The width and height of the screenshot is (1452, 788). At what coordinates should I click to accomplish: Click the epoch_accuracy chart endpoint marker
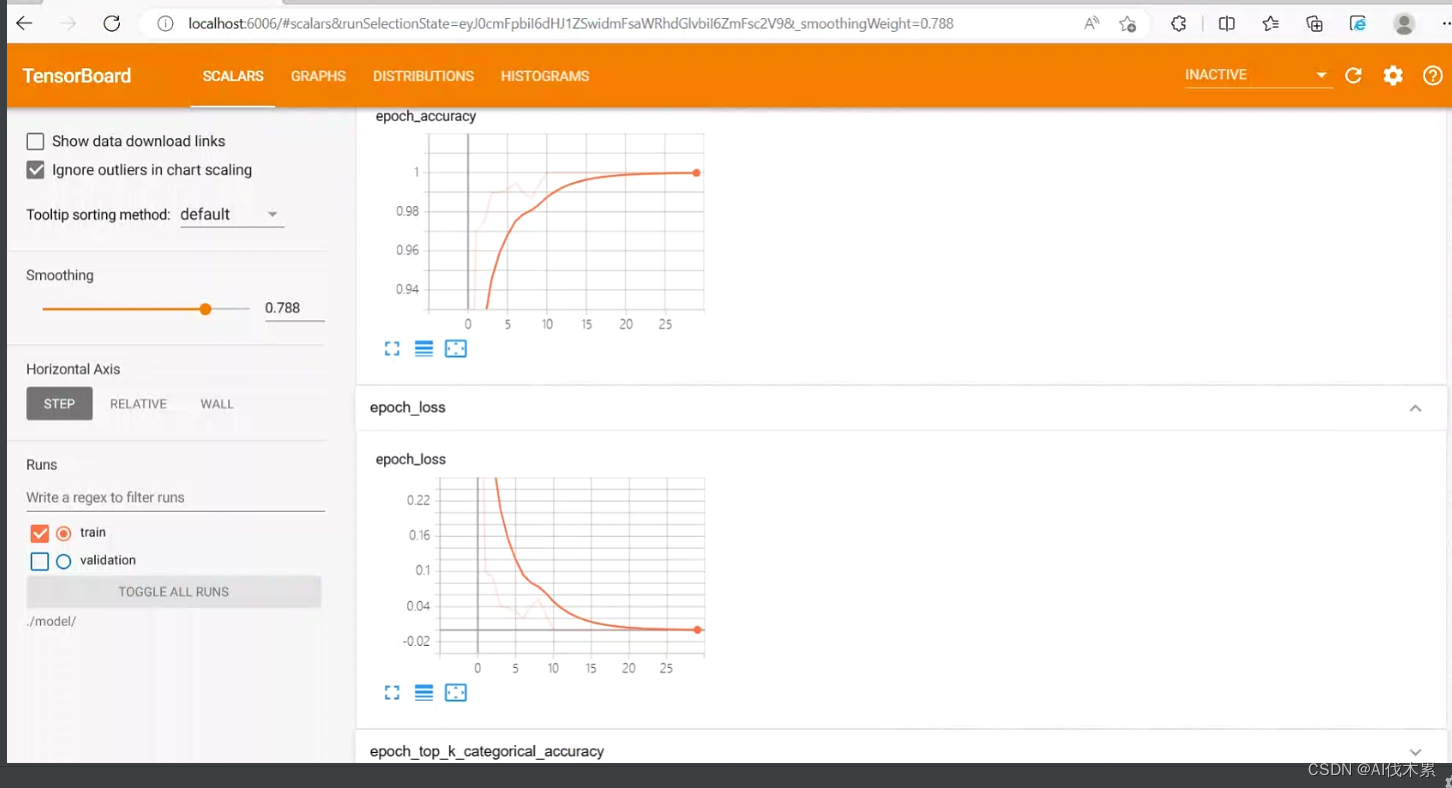[x=697, y=173]
